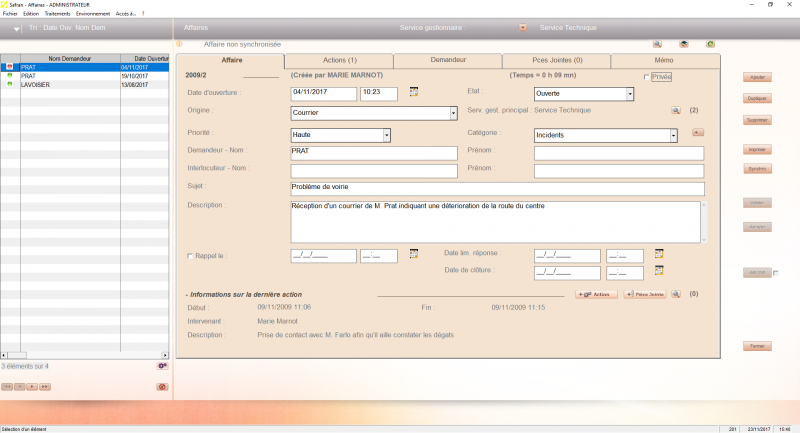Open the Origine dropdown showing Courrier
The width and height of the screenshot is (800, 433).
click(453, 113)
